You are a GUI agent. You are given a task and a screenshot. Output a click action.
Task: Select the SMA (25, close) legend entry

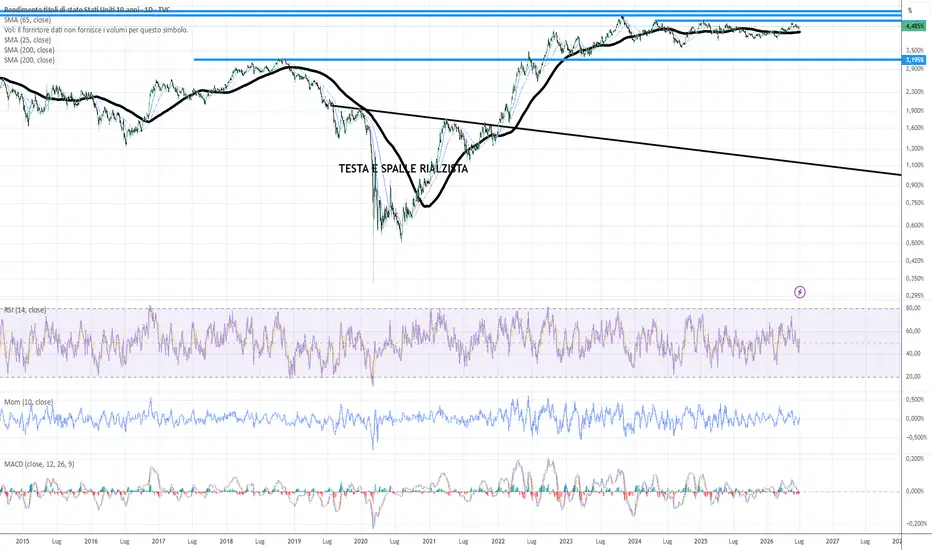[x=27, y=40]
